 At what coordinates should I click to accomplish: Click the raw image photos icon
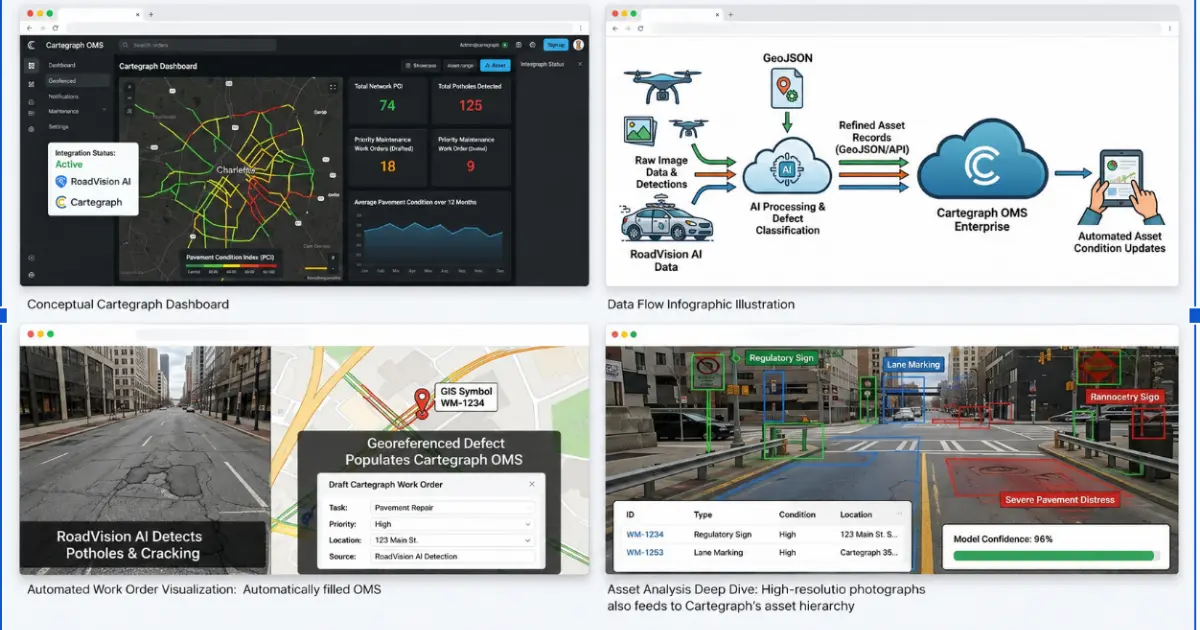(x=640, y=132)
